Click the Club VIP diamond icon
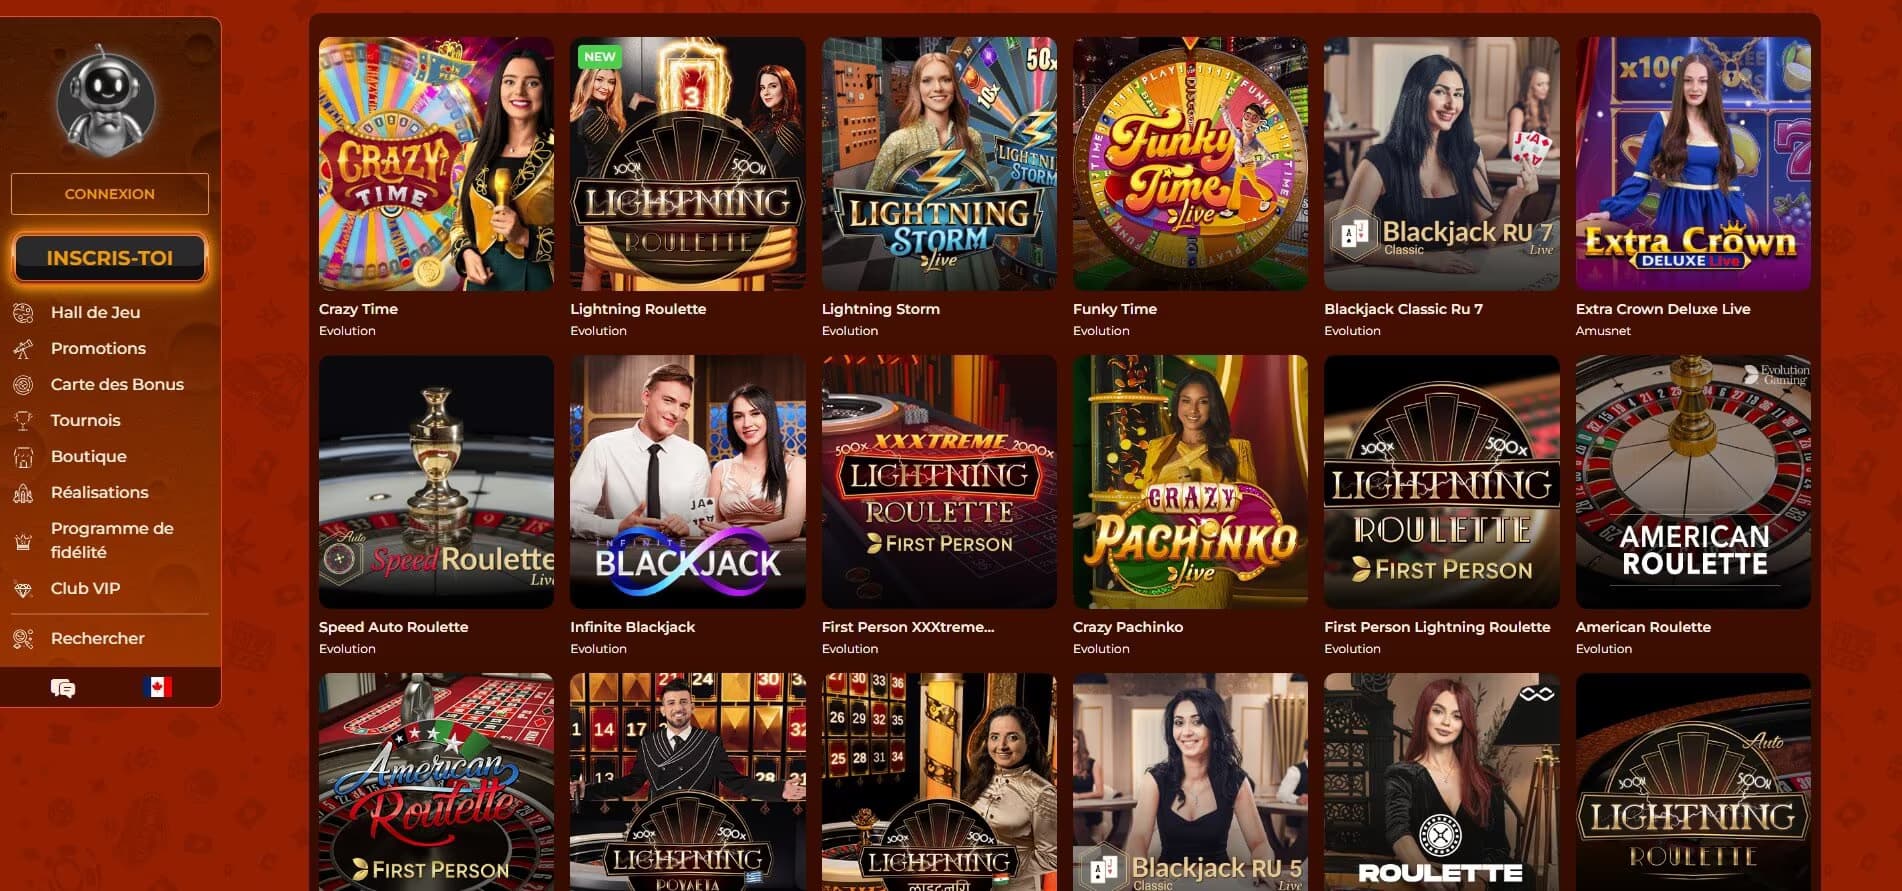The image size is (1902, 891). (23, 589)
